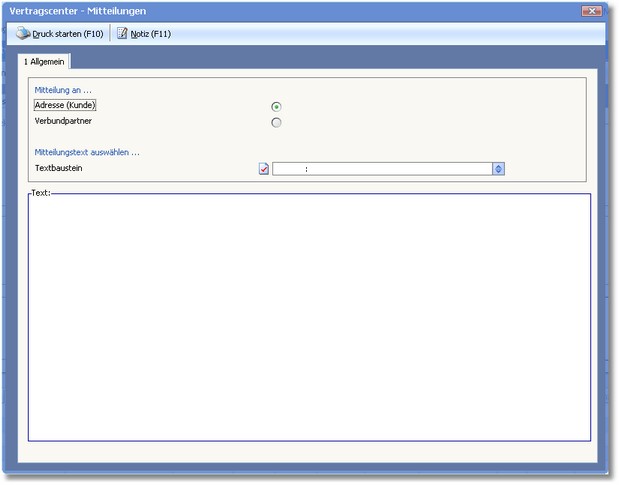Click the 'Mitteilung an ...' section heading
This screenshot has width=619, height=485.
click(64, 90)
